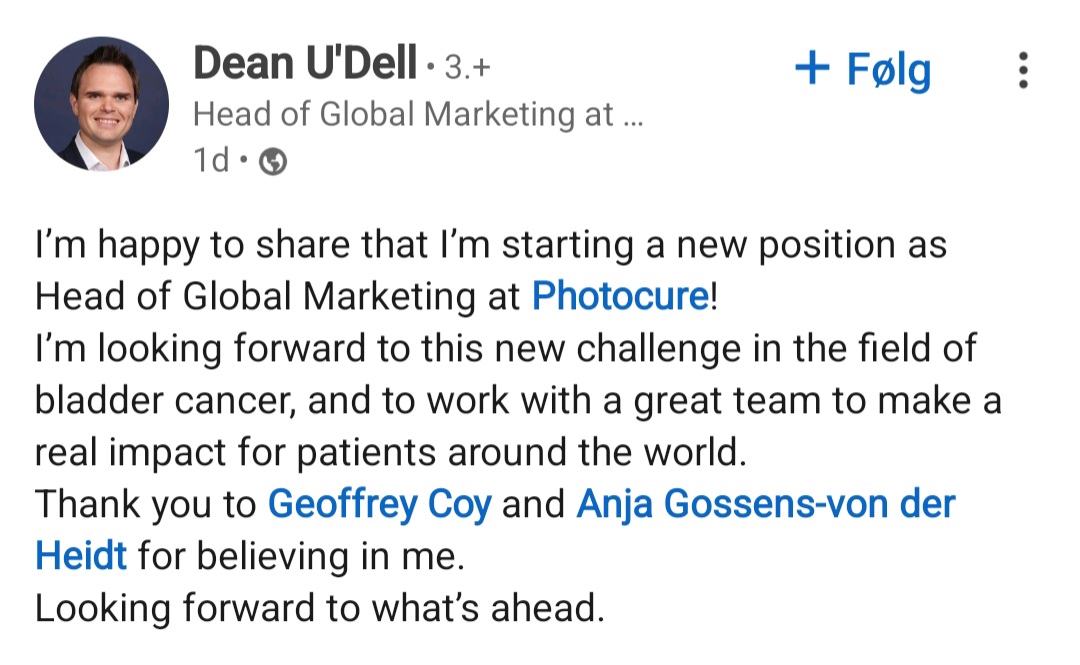Open the three-dot post options menu

coord(1023,70)
